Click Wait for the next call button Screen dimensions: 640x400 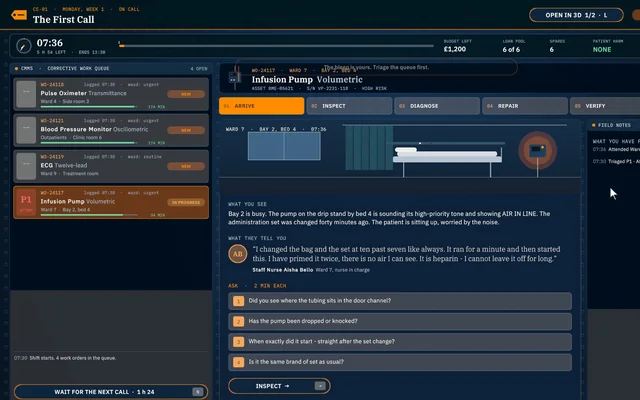click(x=111, y=392)
